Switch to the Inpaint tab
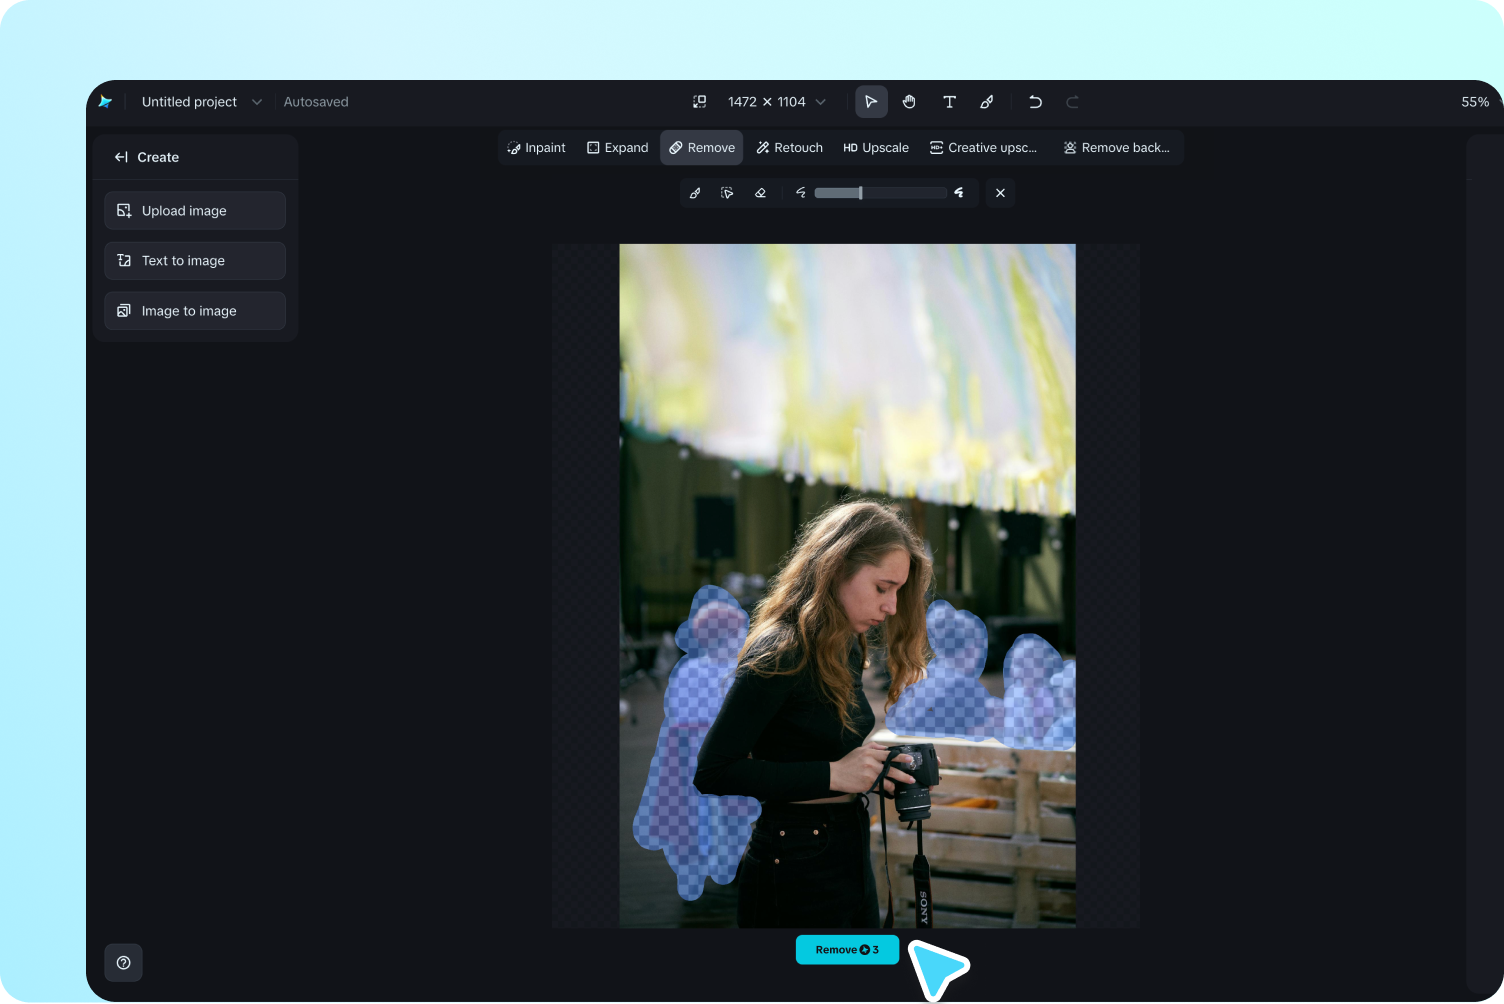This screenshot has height=1004, width=1504. tap(537, 148)
